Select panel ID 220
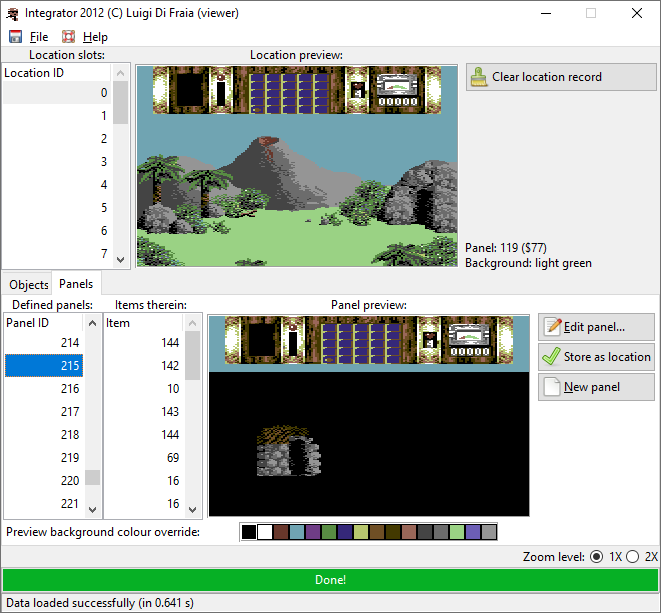 [44, 481]
